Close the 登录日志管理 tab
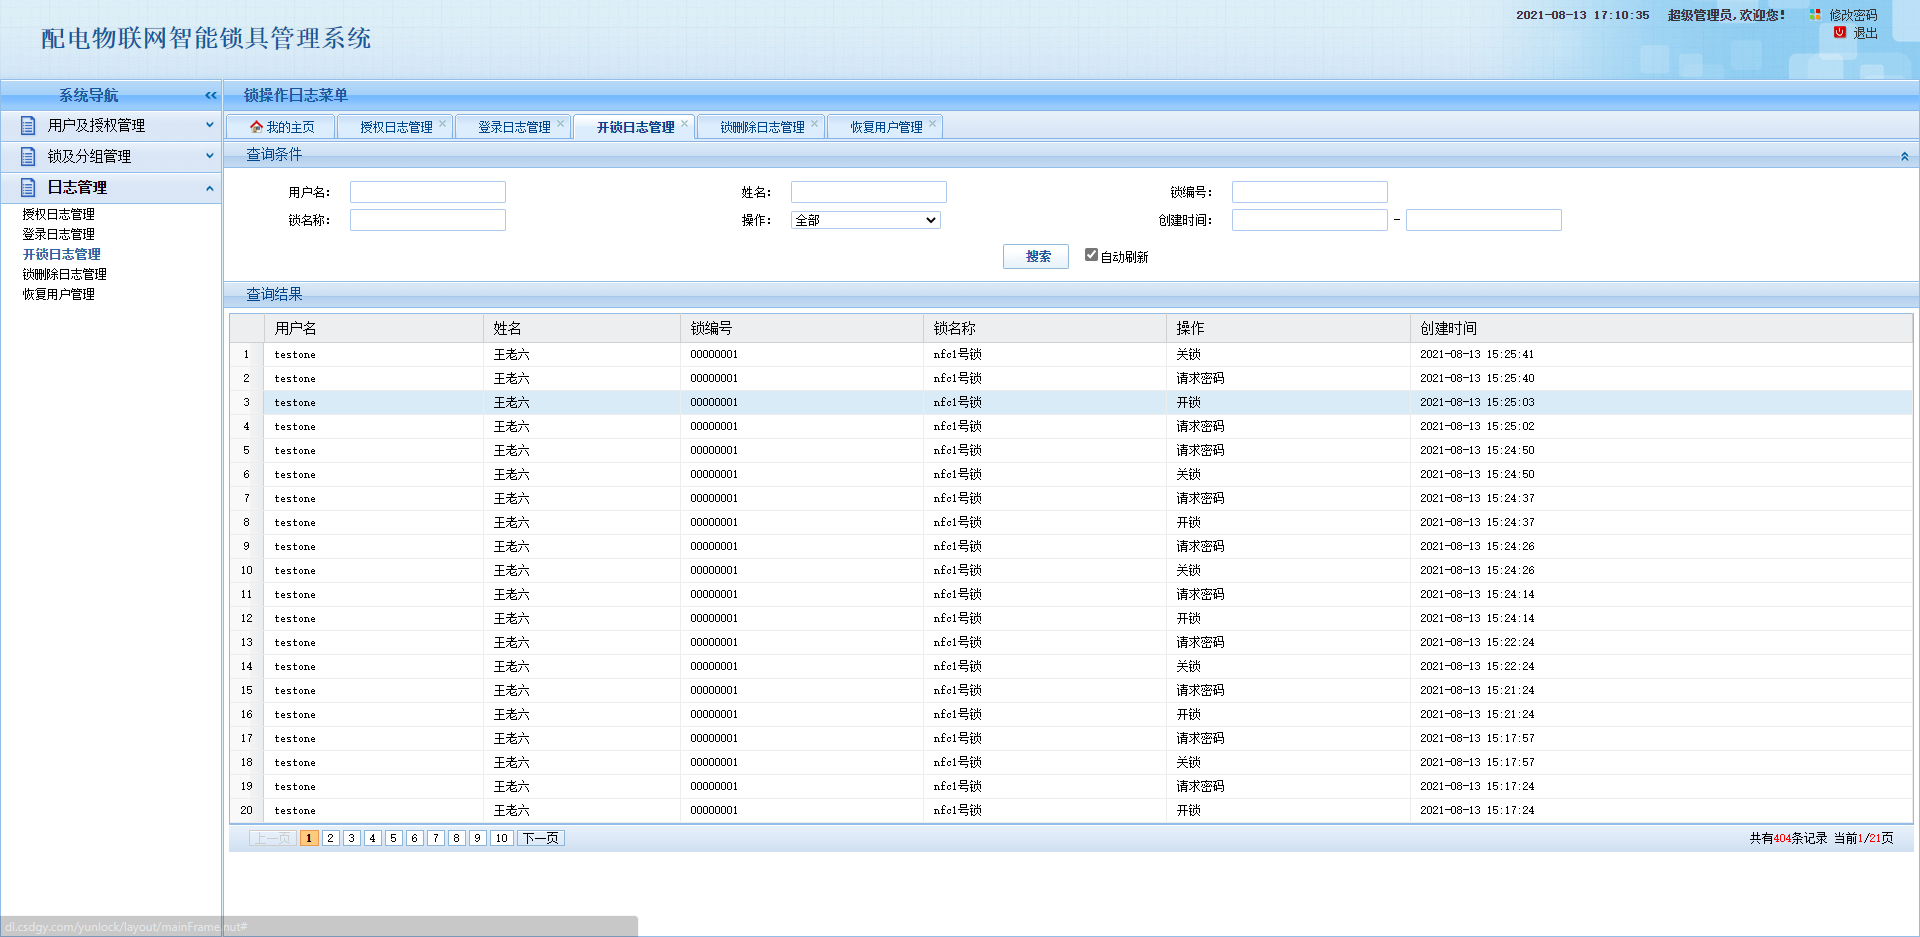This screenshot has width=1920, height=937. tap(561, 124)
